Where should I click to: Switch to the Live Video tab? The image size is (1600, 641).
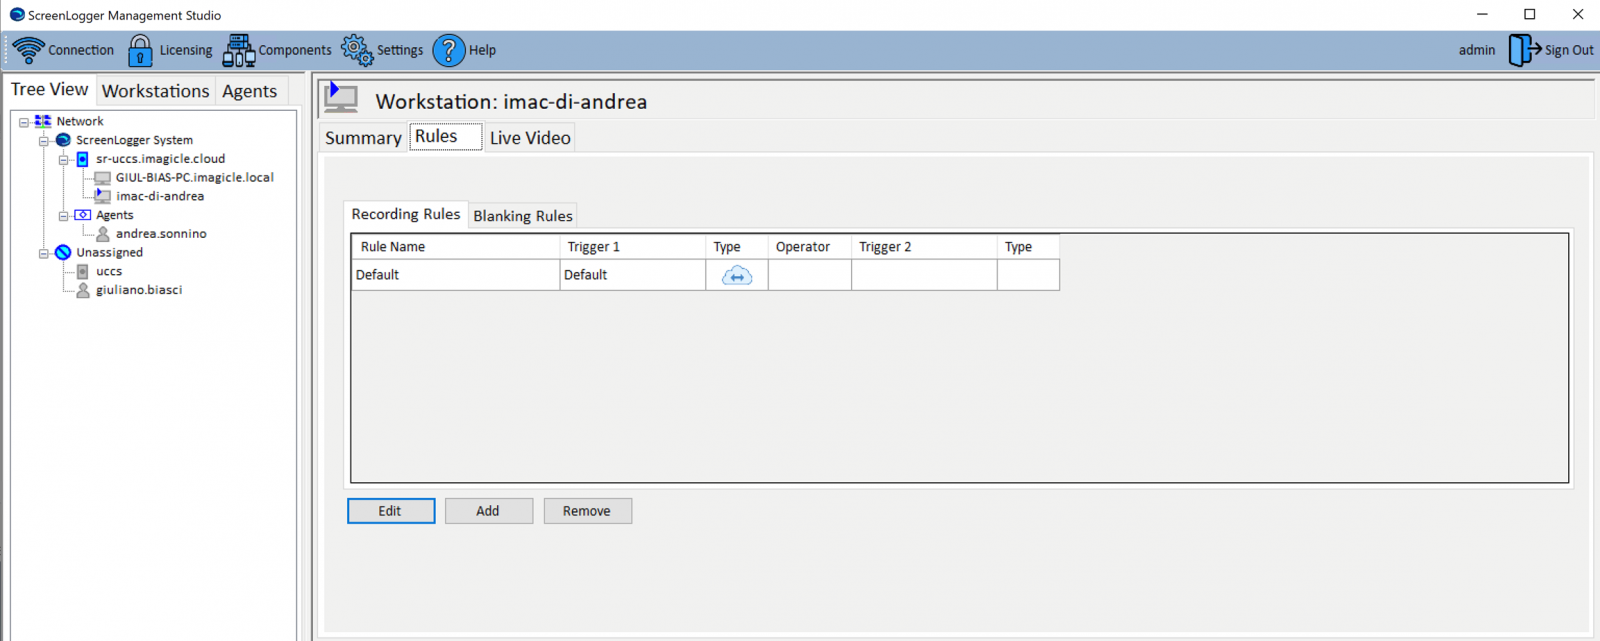(530, 138)
